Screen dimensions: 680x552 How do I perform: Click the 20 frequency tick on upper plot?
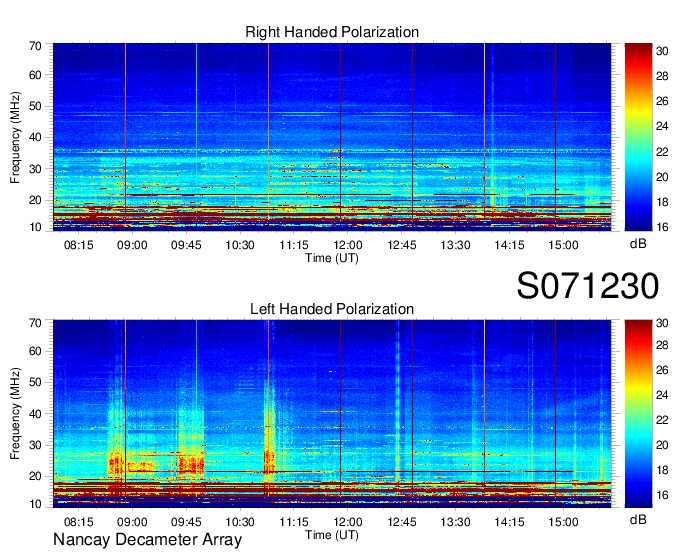pyautogui.click(x=35, y=200)
